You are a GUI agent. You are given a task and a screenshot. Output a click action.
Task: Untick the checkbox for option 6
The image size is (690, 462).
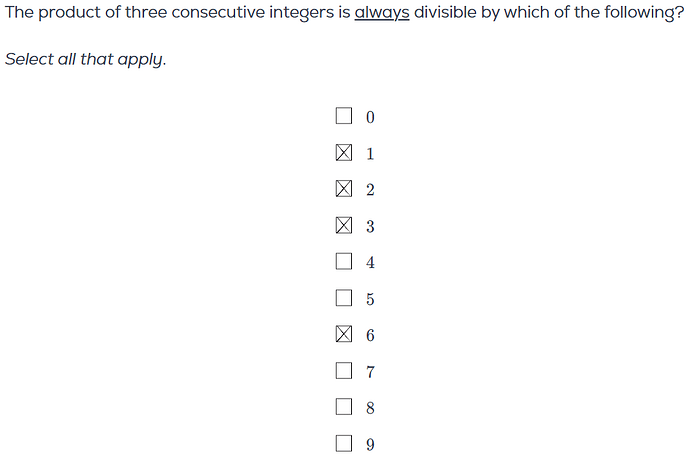(344, 335)
